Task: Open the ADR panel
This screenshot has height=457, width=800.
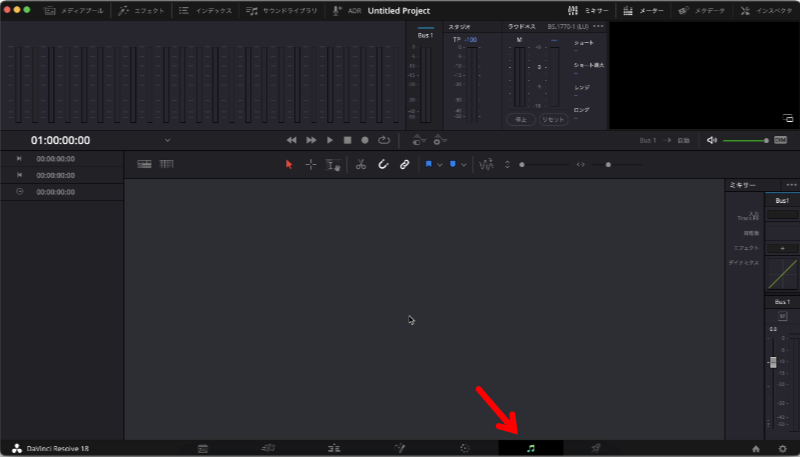Action: [x=346, y=11]
